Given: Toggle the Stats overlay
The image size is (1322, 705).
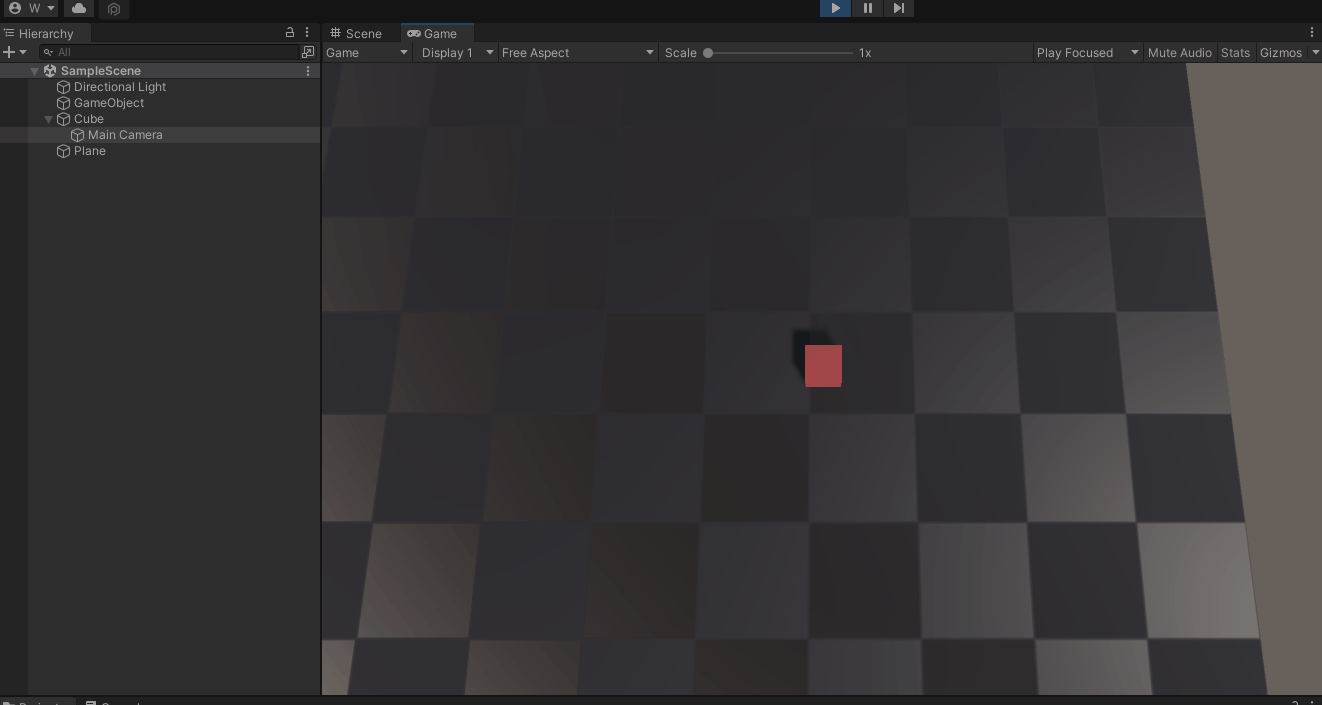Looking at the screenshot, I should (1235, 52).
